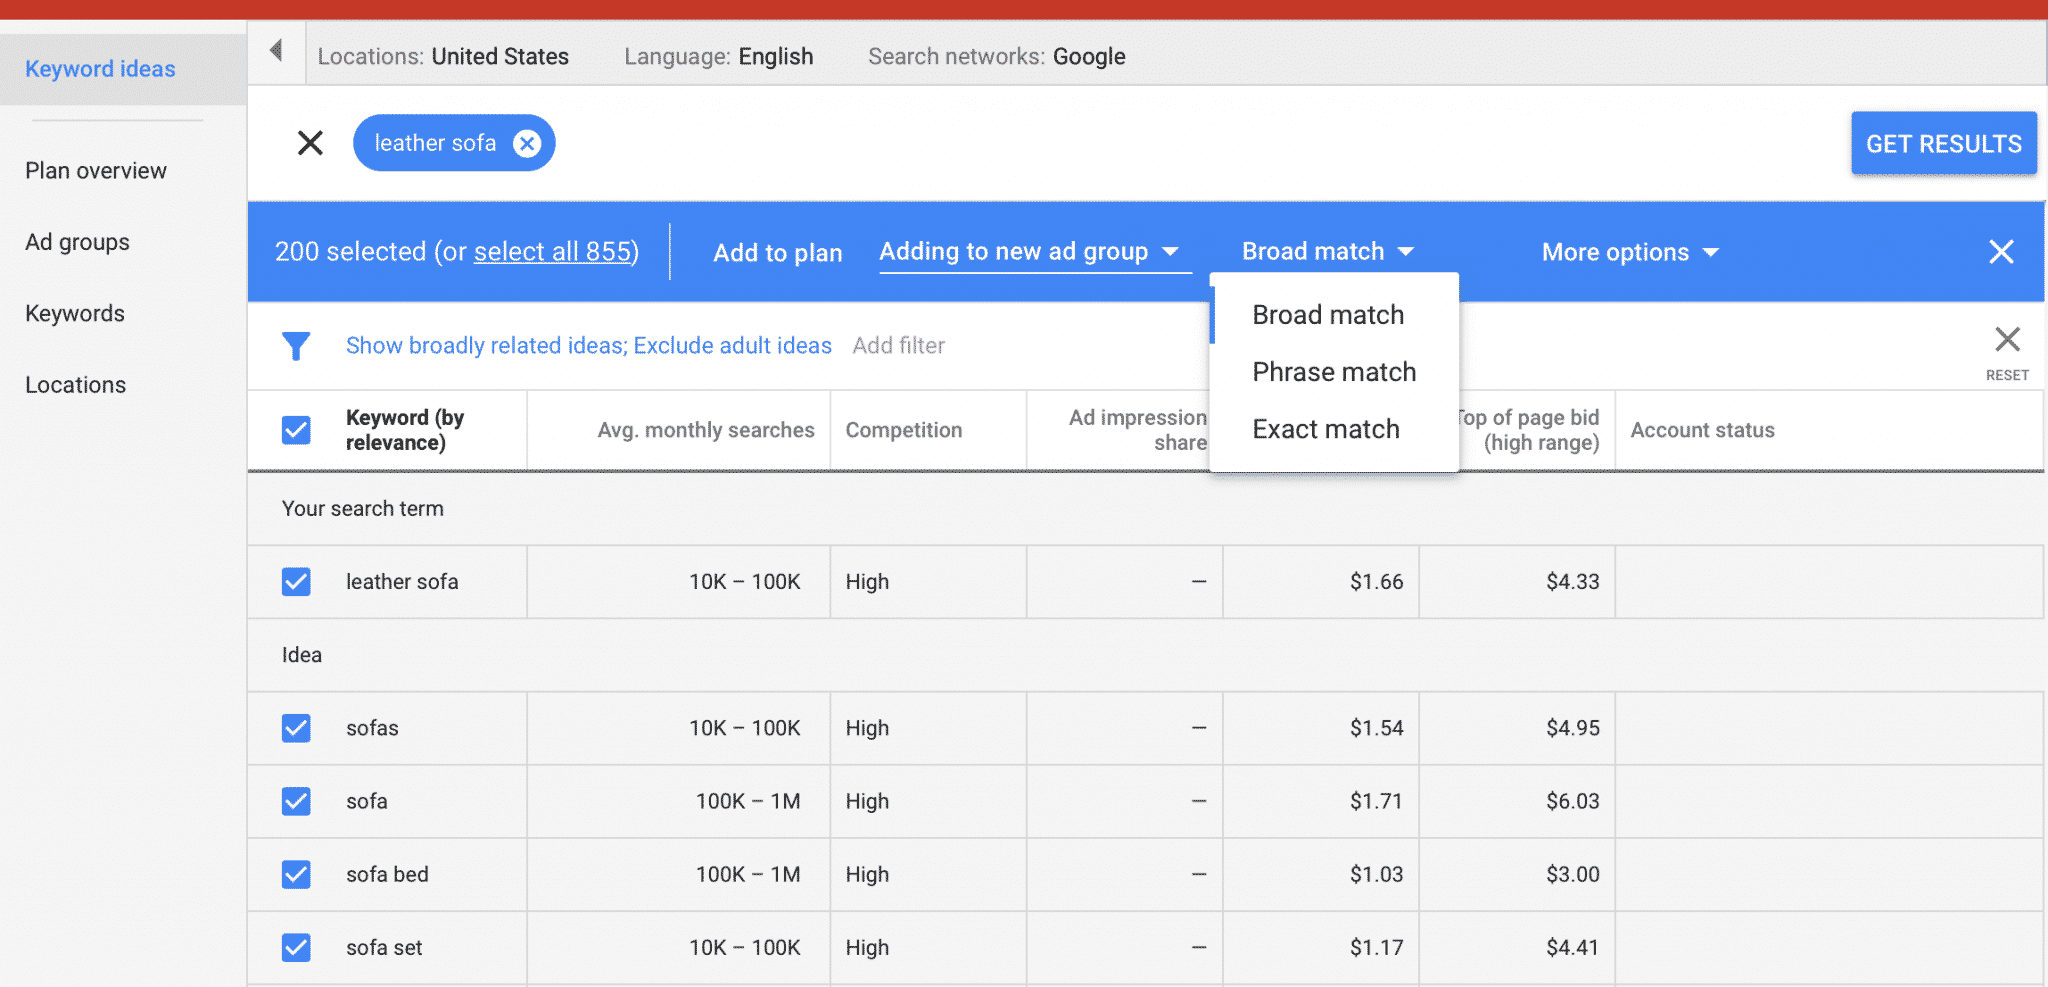The image size is (2048, 987).
Task: Uncheck the sofa row checkbox
Action: (x=296, y=801)
